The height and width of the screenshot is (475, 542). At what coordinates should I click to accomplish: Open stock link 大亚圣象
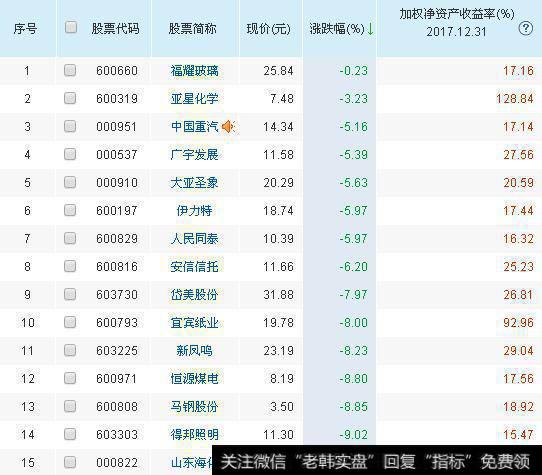(195, 183)
